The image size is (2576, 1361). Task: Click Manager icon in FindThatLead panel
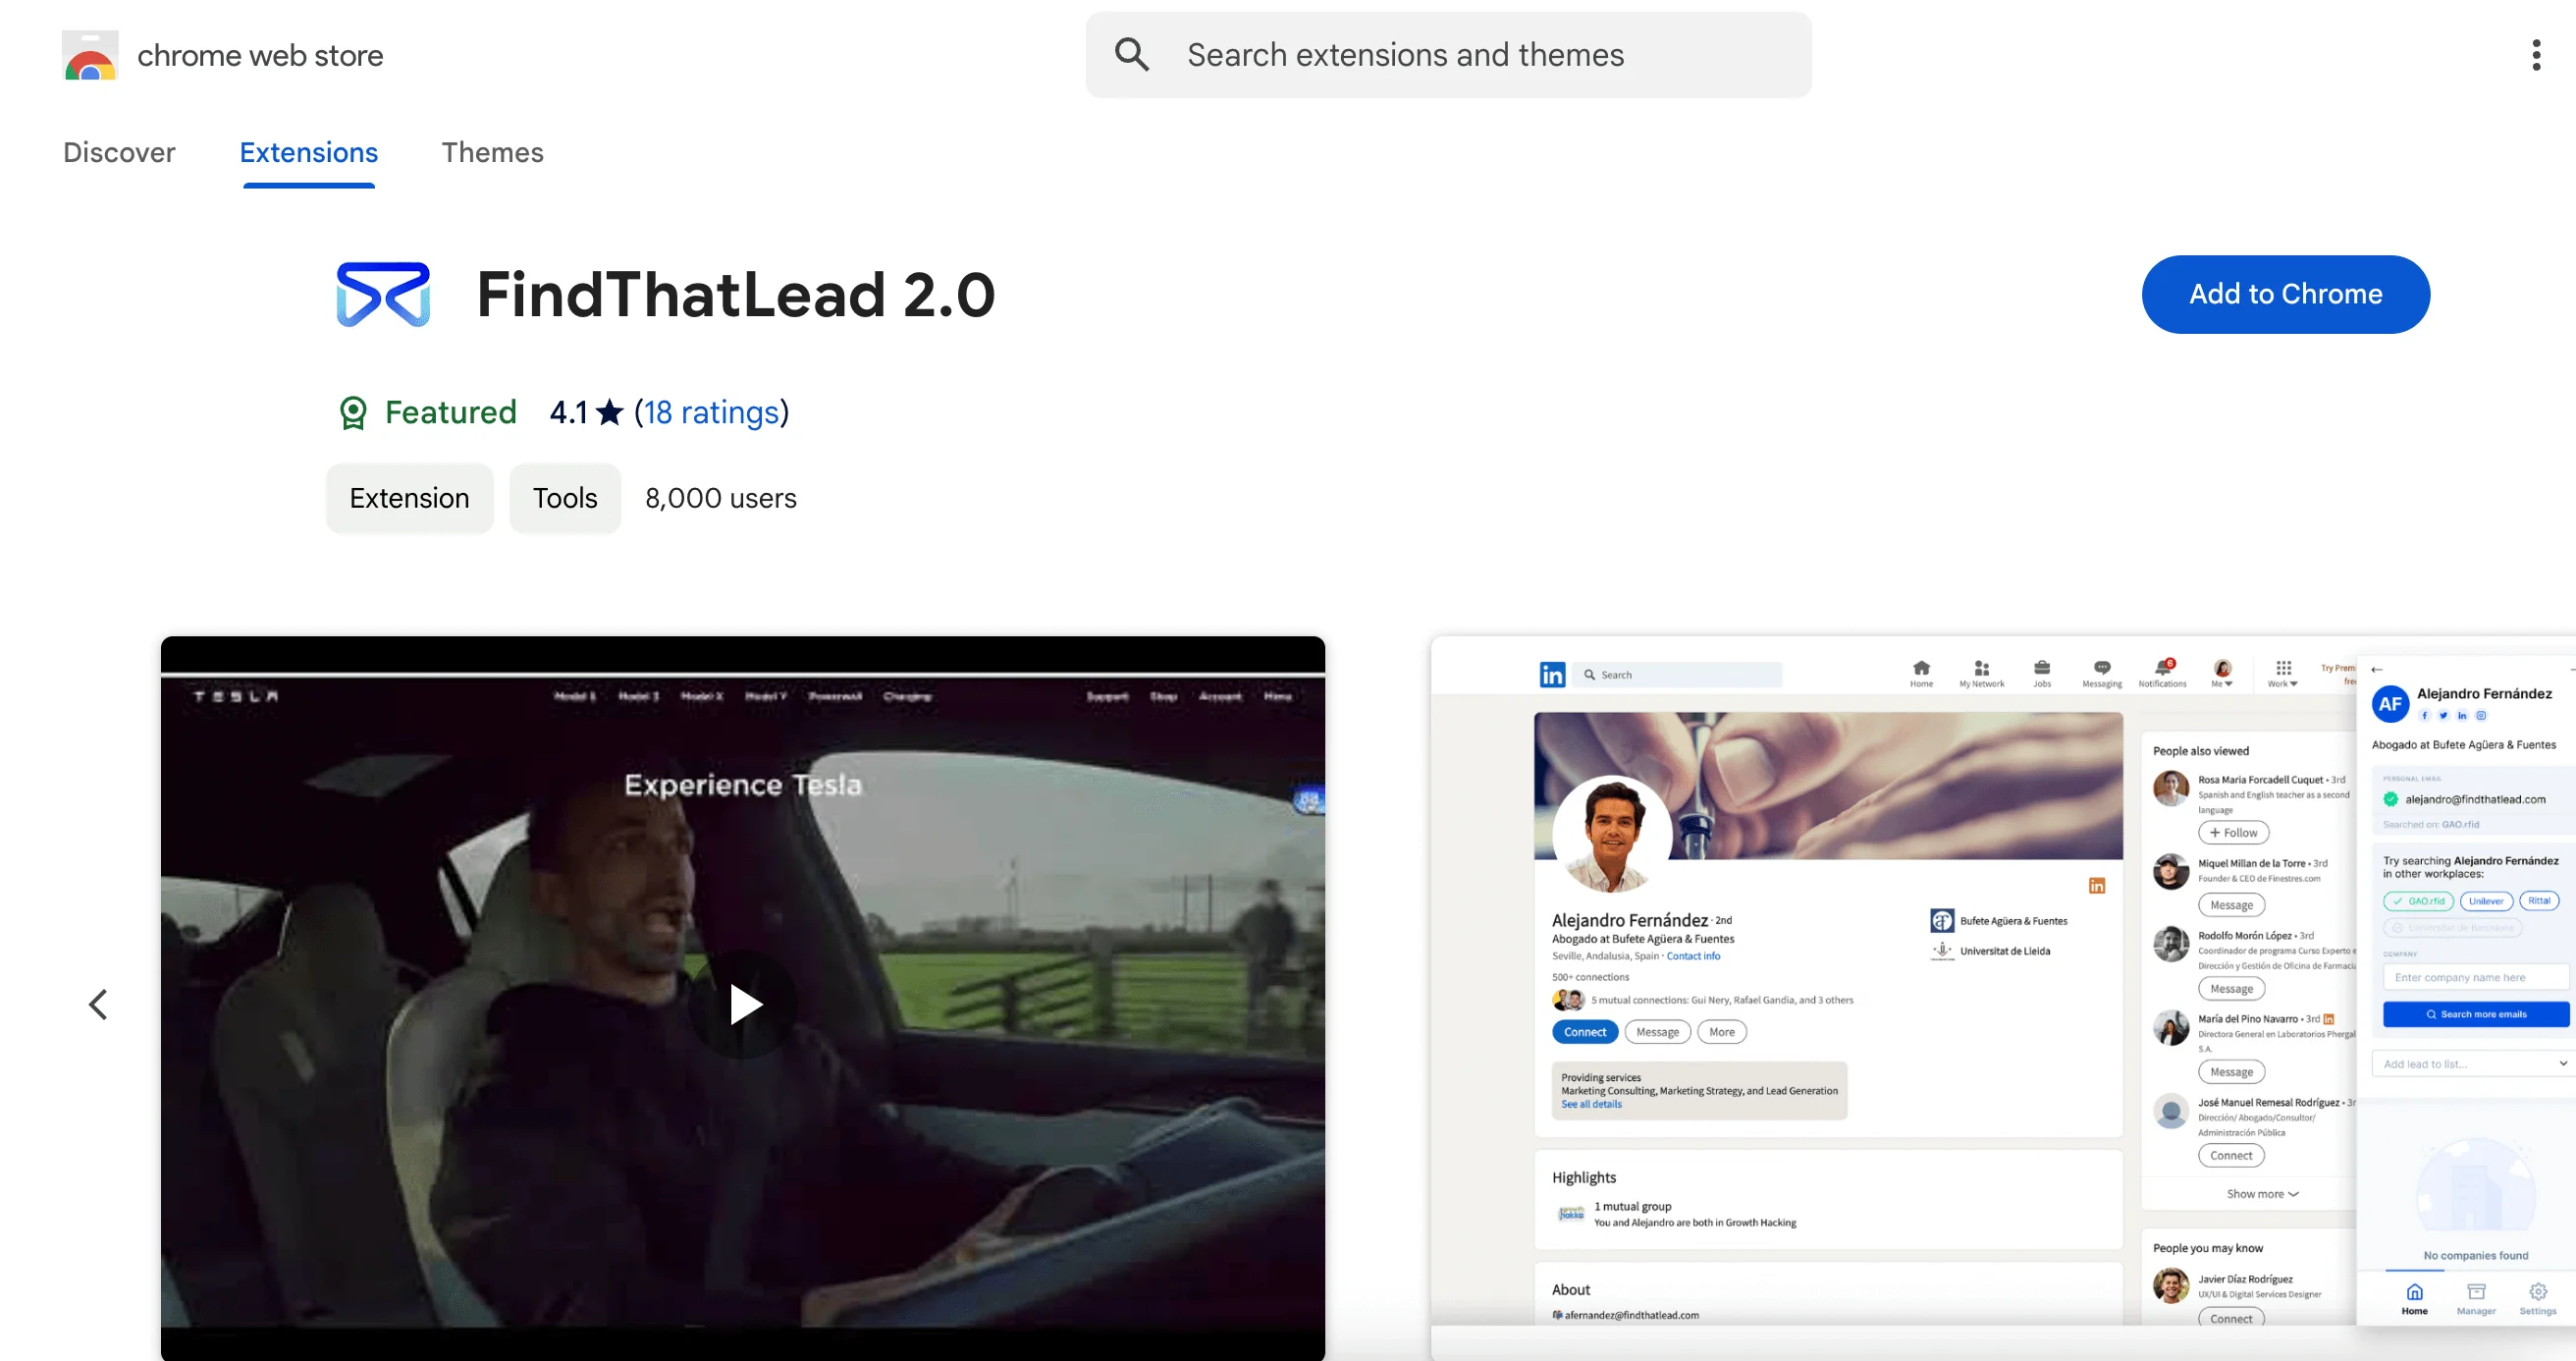2476,1299
